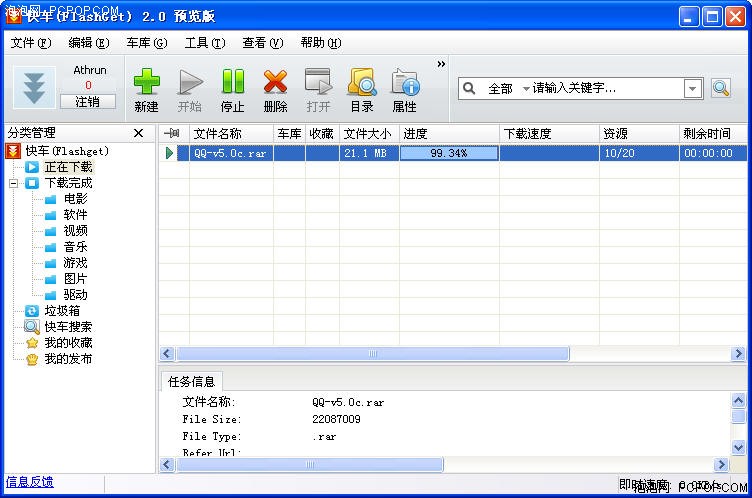Click the 开始 start play icon
The height and width of the screenshot is (498, 752).
[x=190, y=82]
